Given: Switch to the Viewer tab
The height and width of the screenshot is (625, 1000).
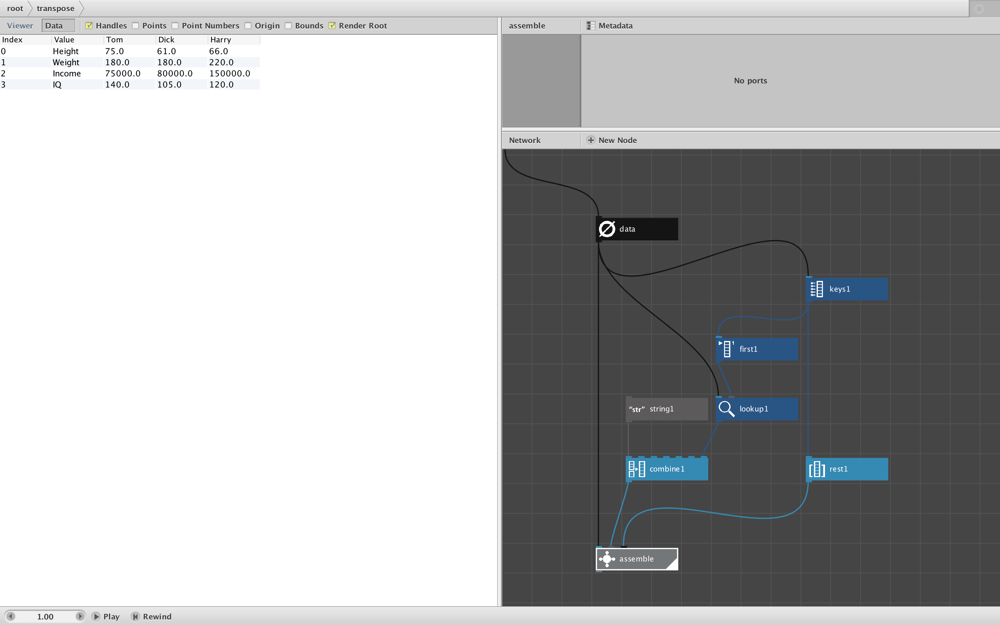Looking at the screenshot, I should [x=20, y=26].
